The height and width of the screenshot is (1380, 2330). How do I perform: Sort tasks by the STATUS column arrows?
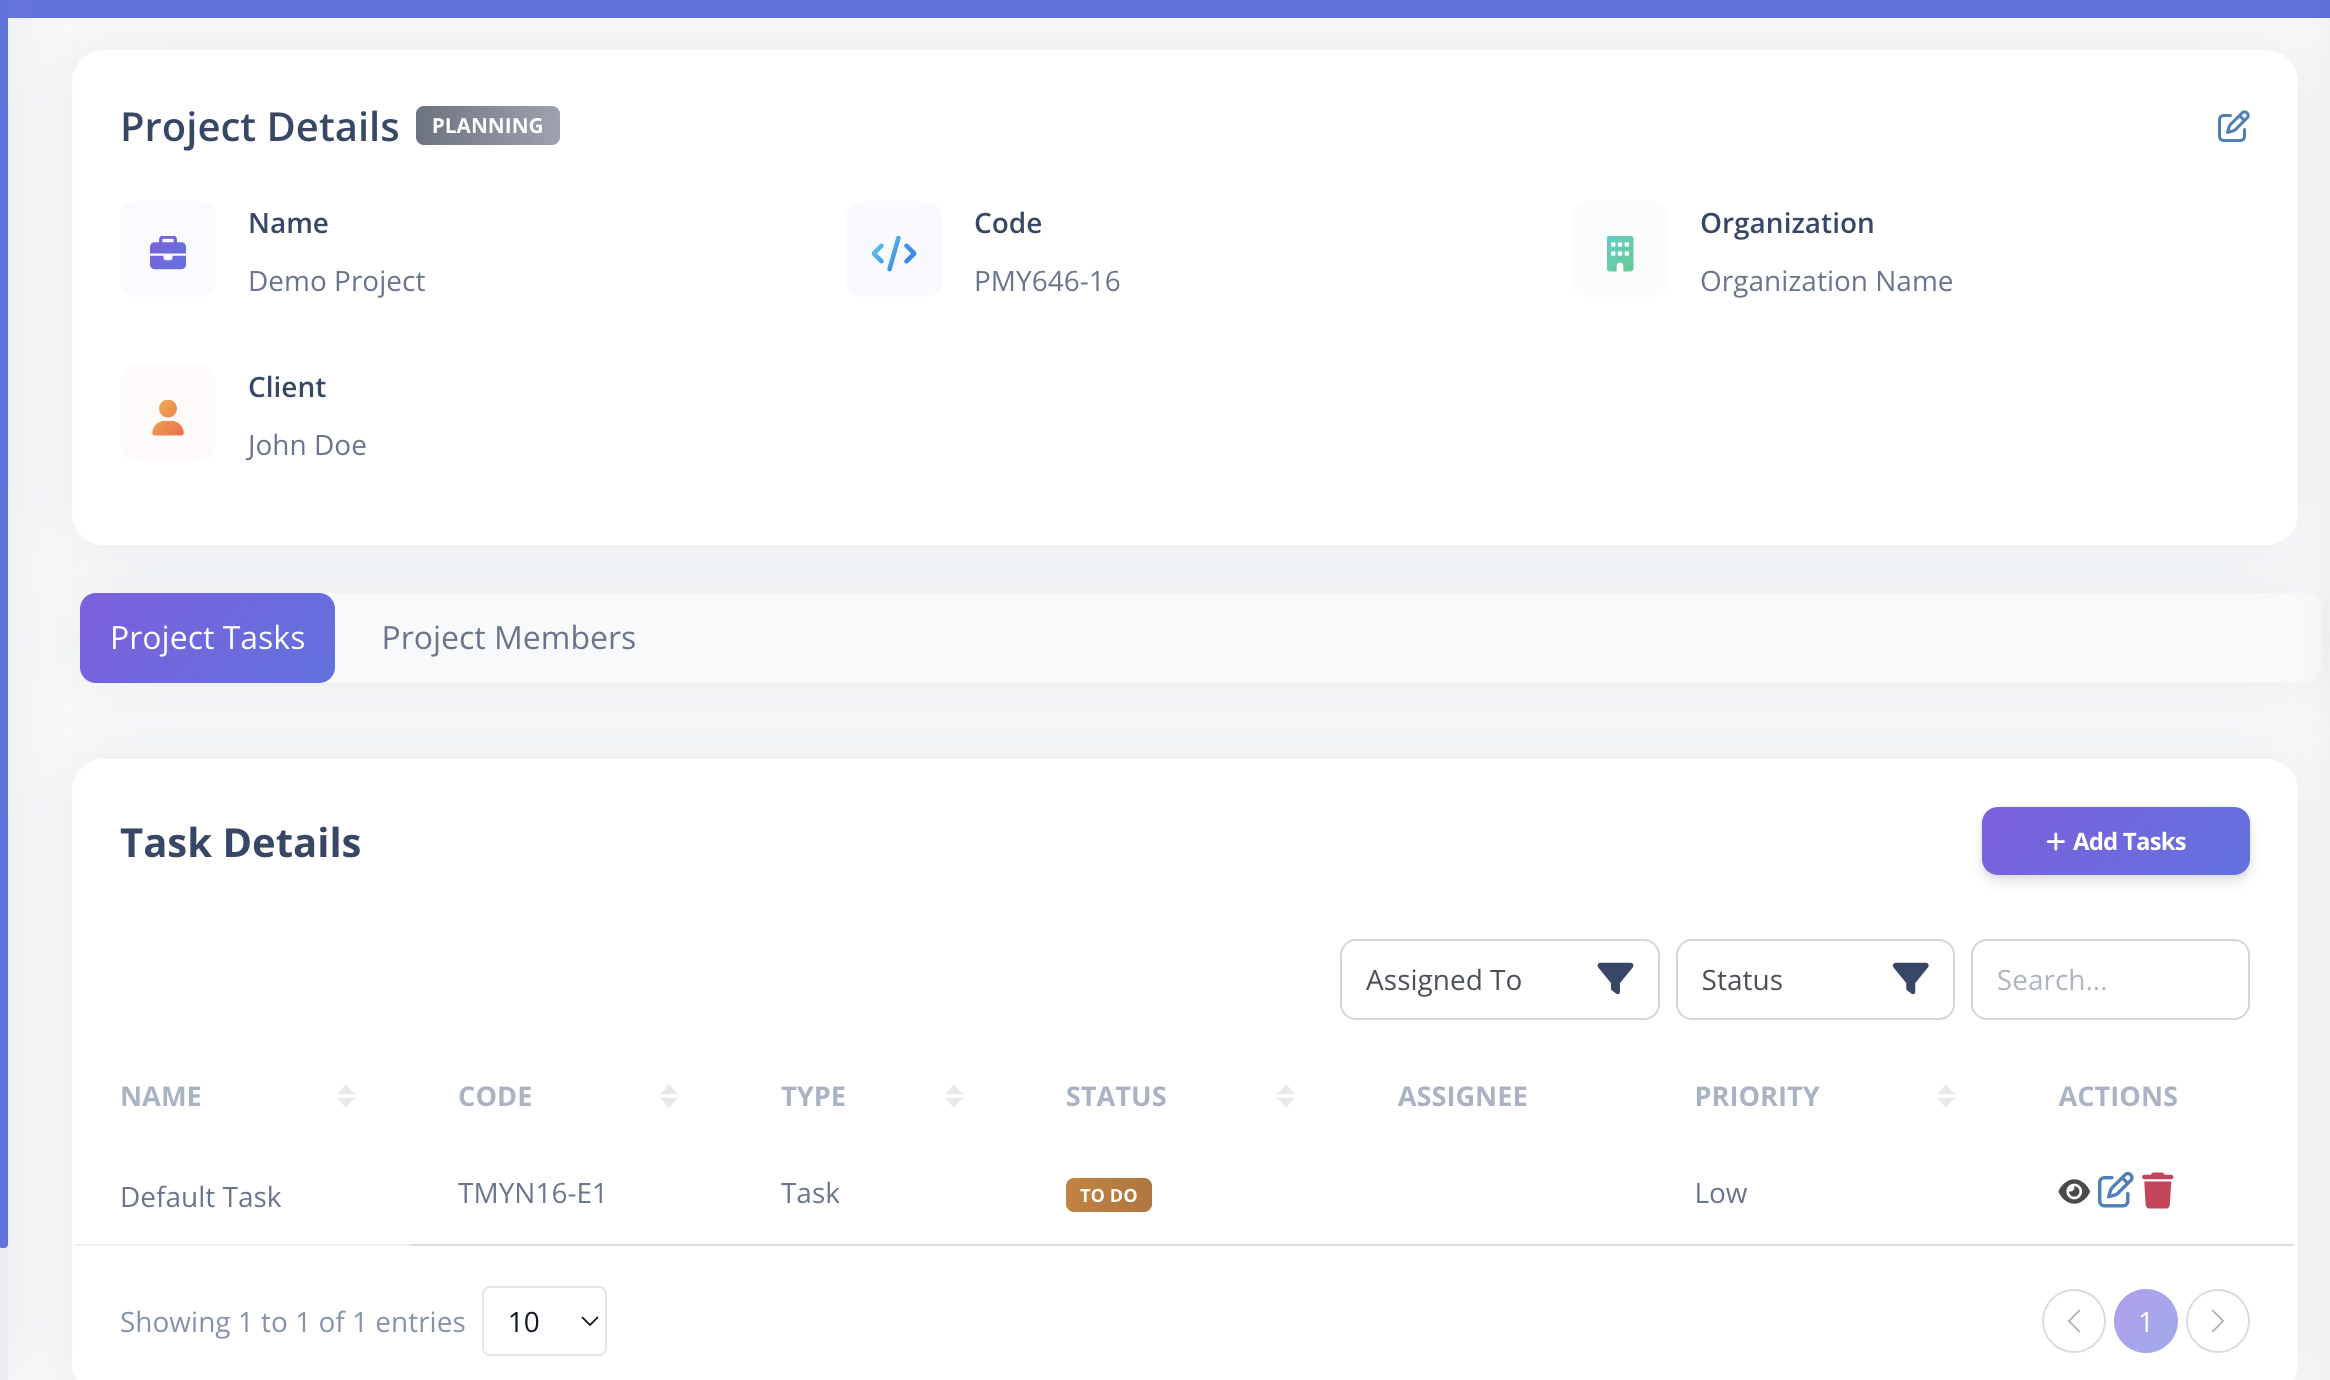[1286, 1096]
